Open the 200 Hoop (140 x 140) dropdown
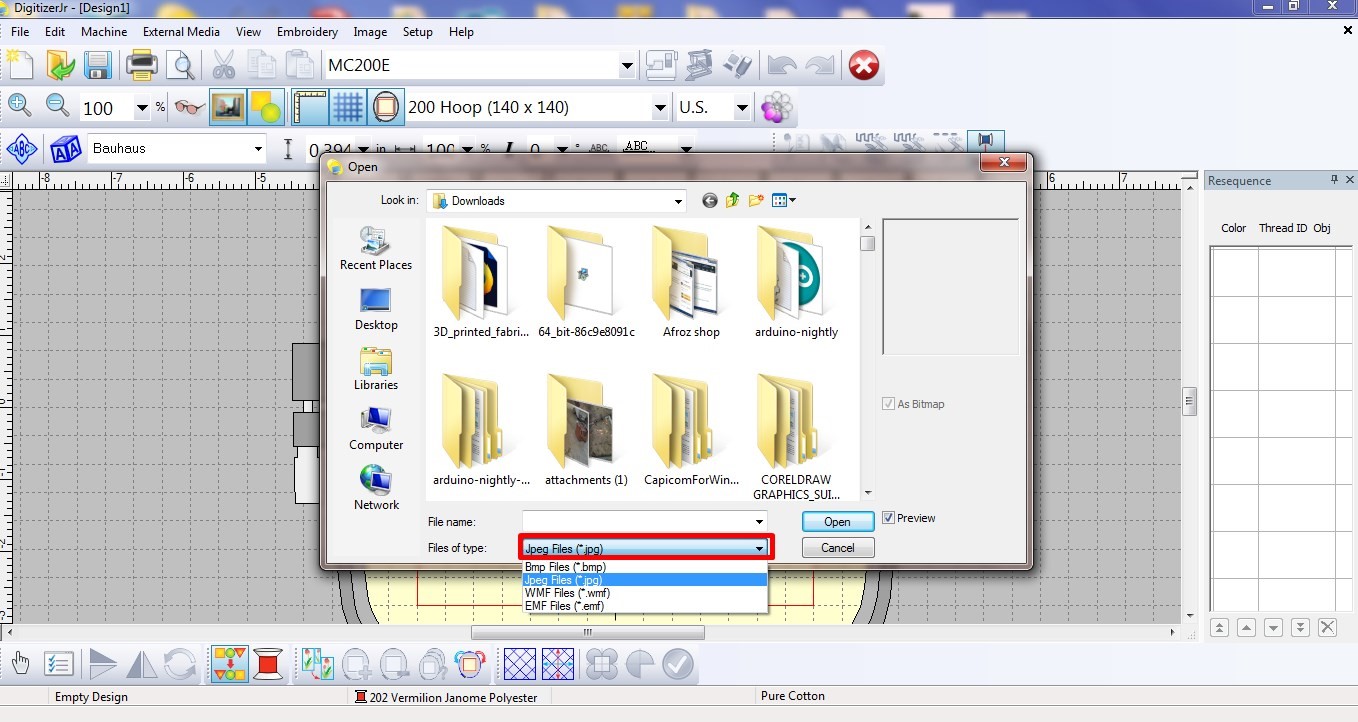Image resolution: width=1358 pixels, height=722 pixels. [660, 107]
